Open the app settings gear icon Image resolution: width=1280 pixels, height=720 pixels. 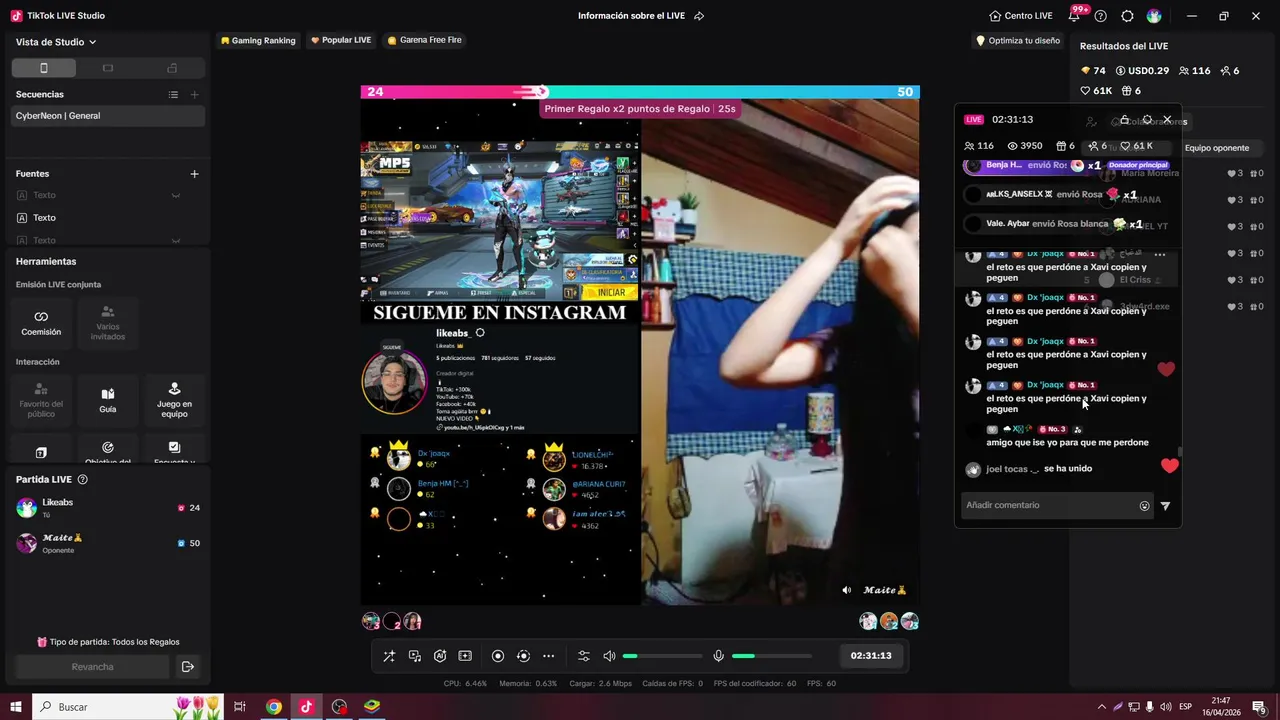[x=1127, y=16]
